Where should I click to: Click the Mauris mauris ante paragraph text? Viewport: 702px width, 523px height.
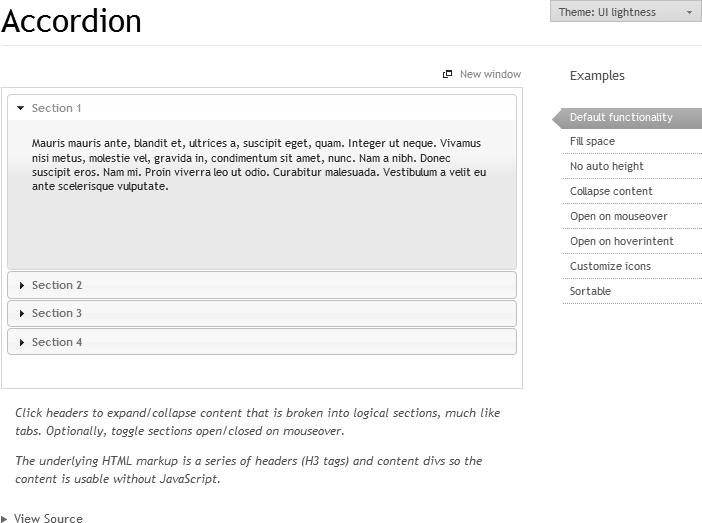(259, 165)
